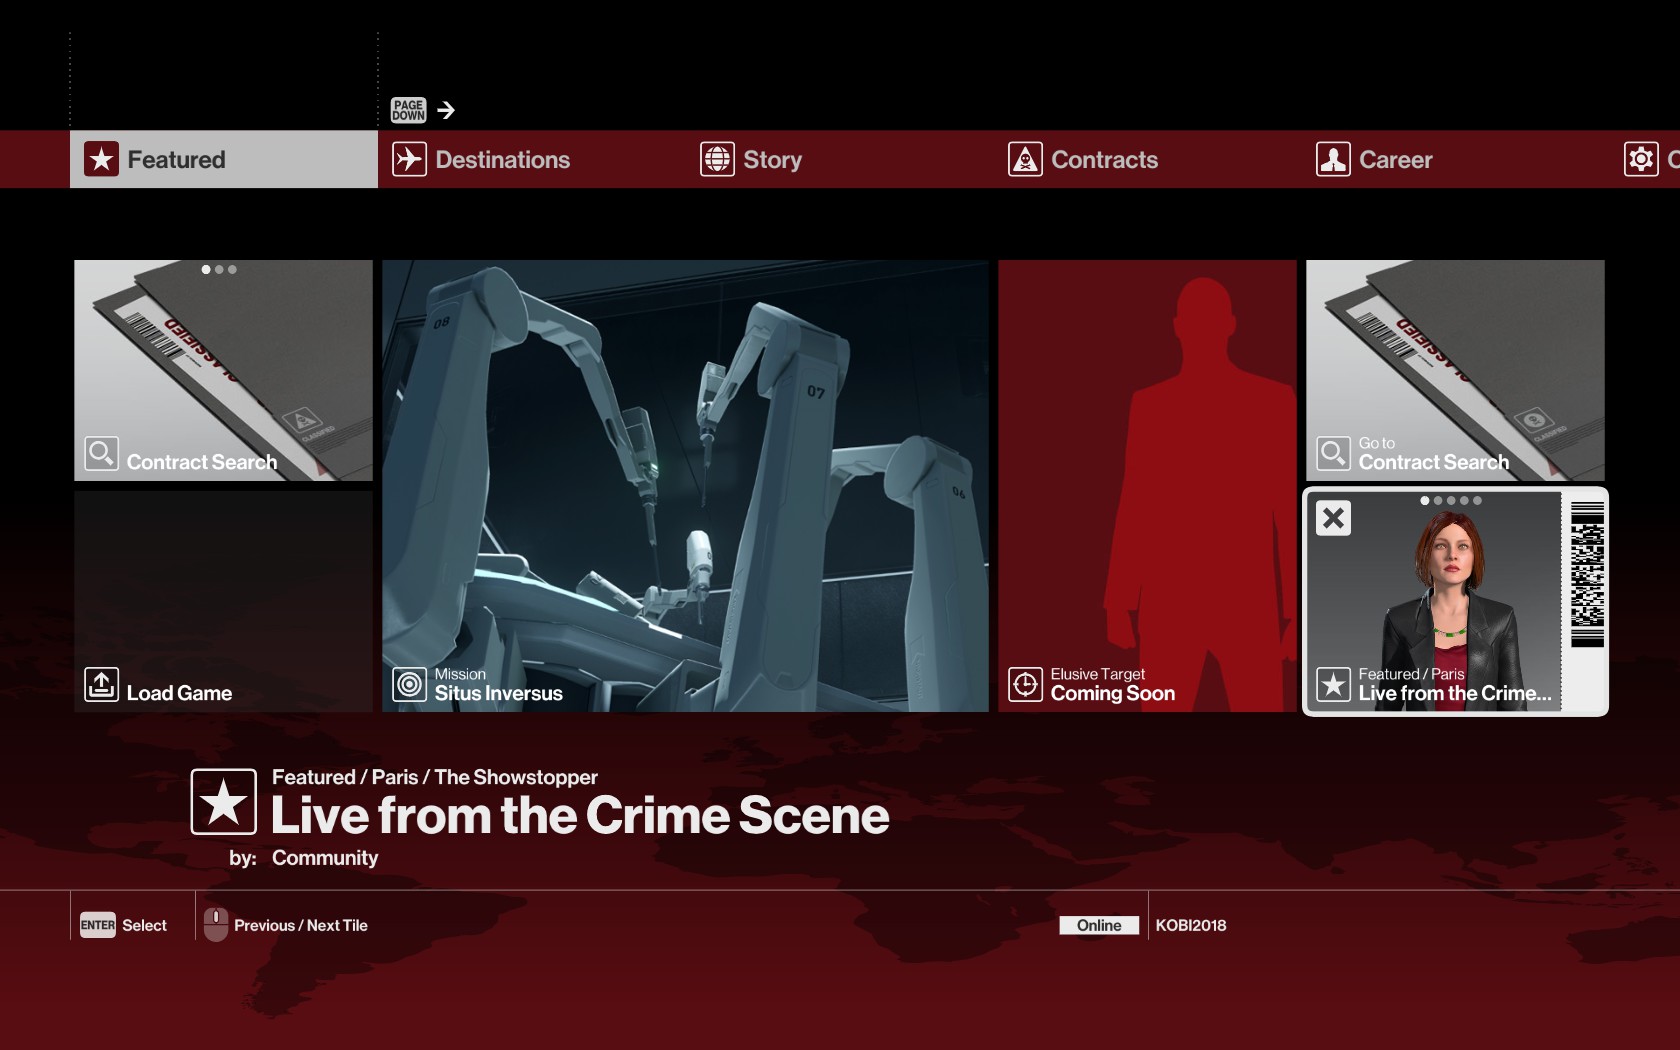Click the person icon beside Career

1333,159
